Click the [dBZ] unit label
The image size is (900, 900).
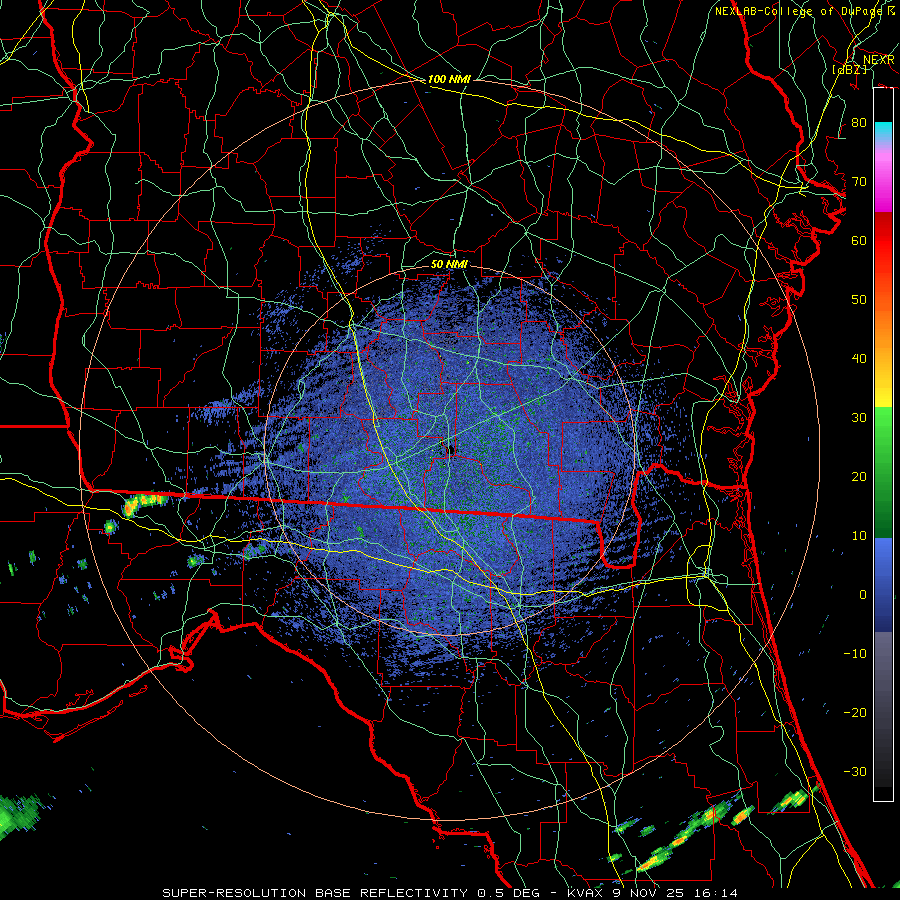849,69
